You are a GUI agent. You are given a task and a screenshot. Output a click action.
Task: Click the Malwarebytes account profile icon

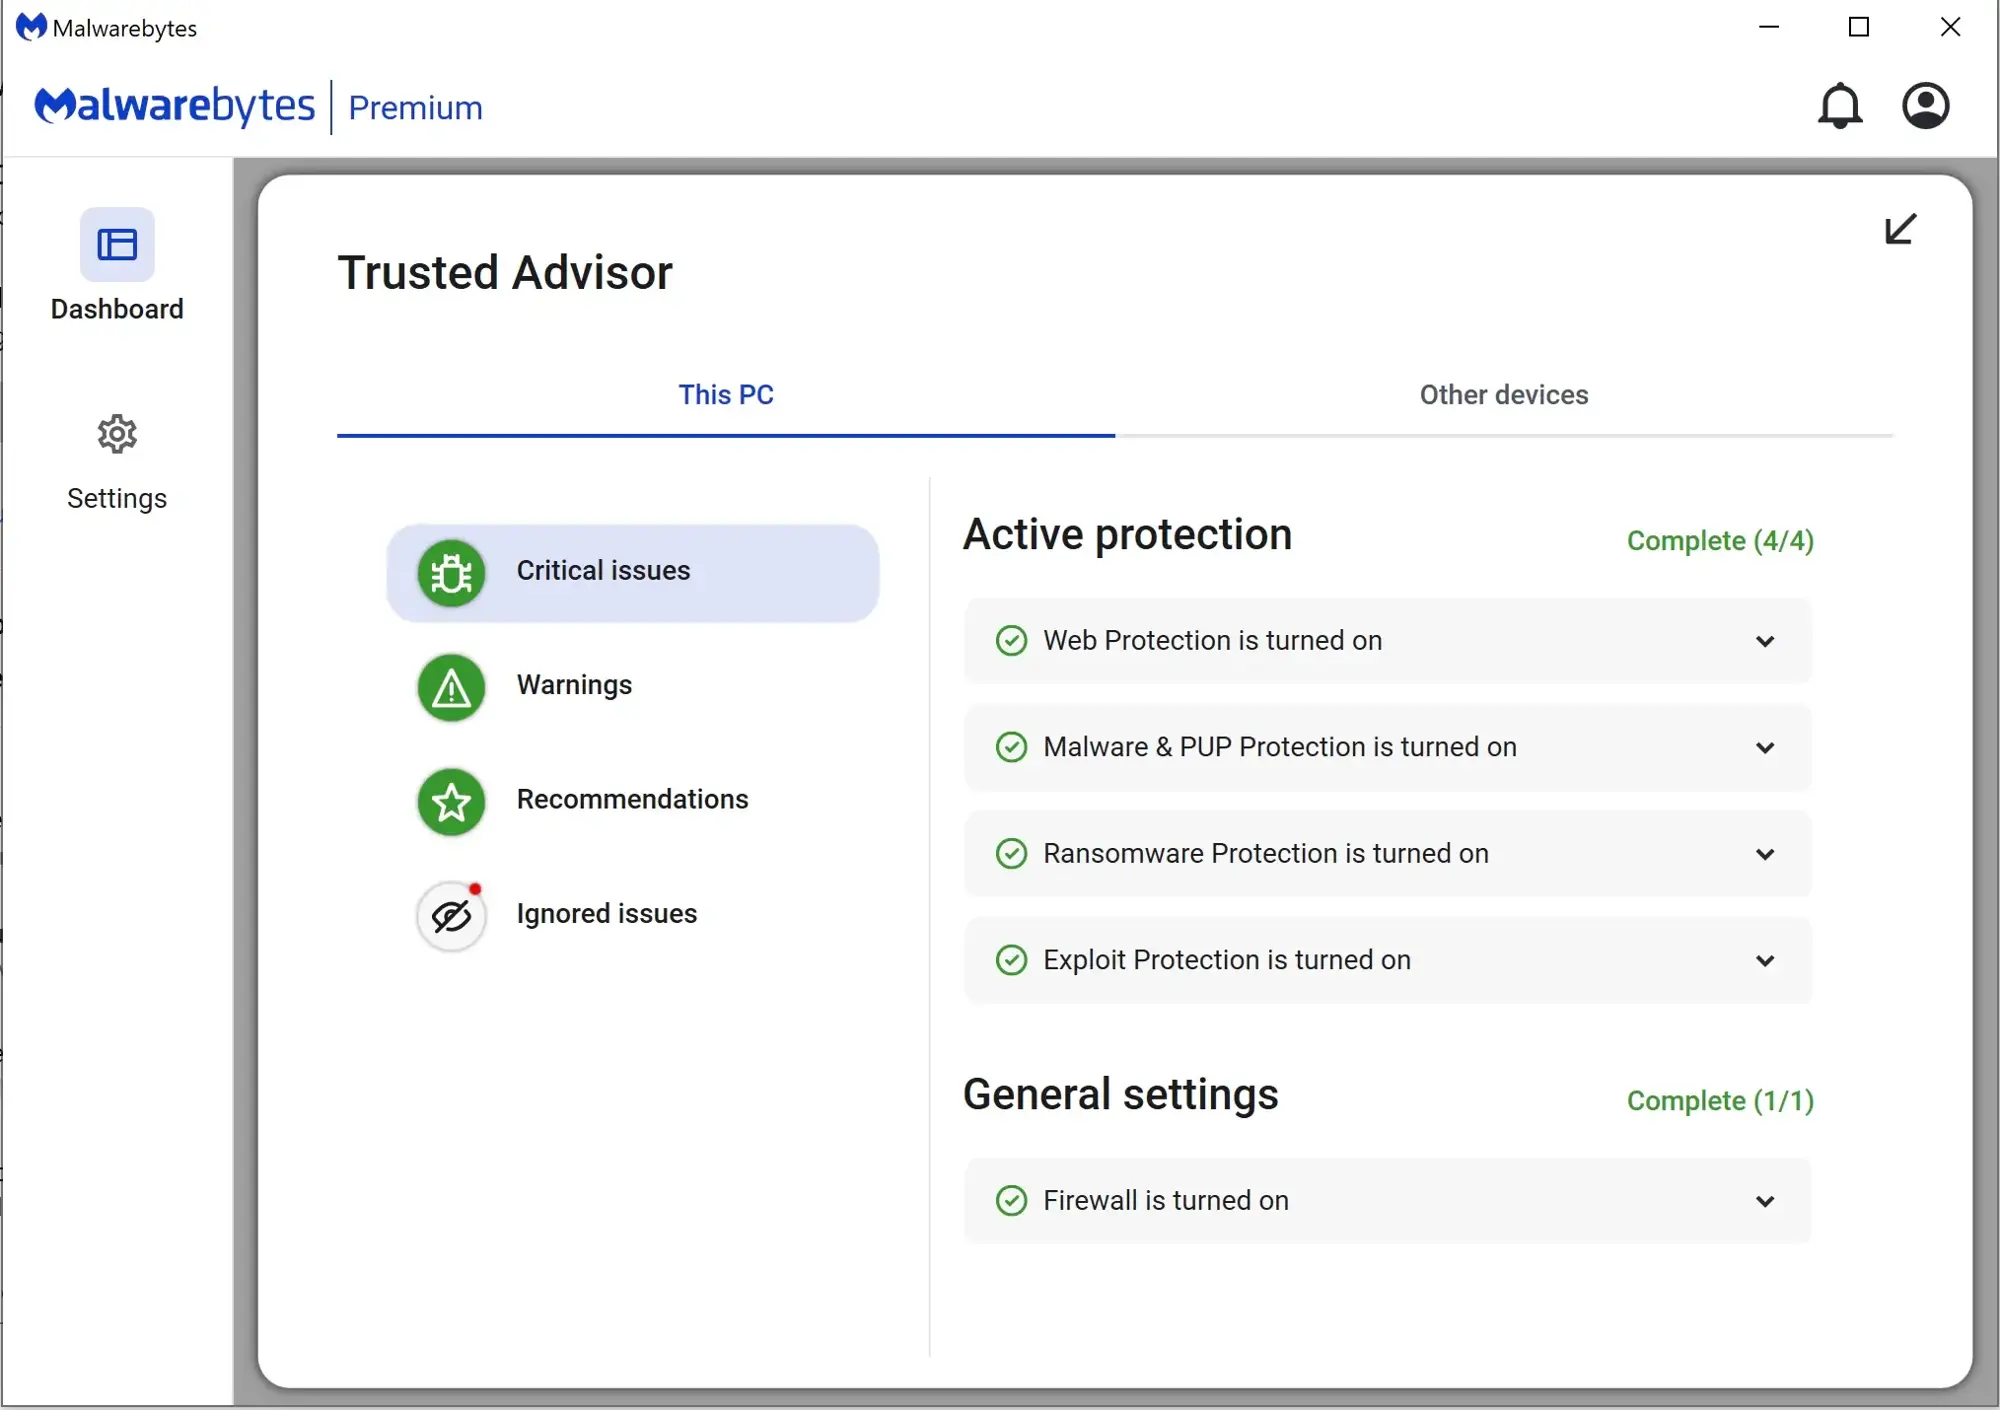click(x=1925, y=105)
